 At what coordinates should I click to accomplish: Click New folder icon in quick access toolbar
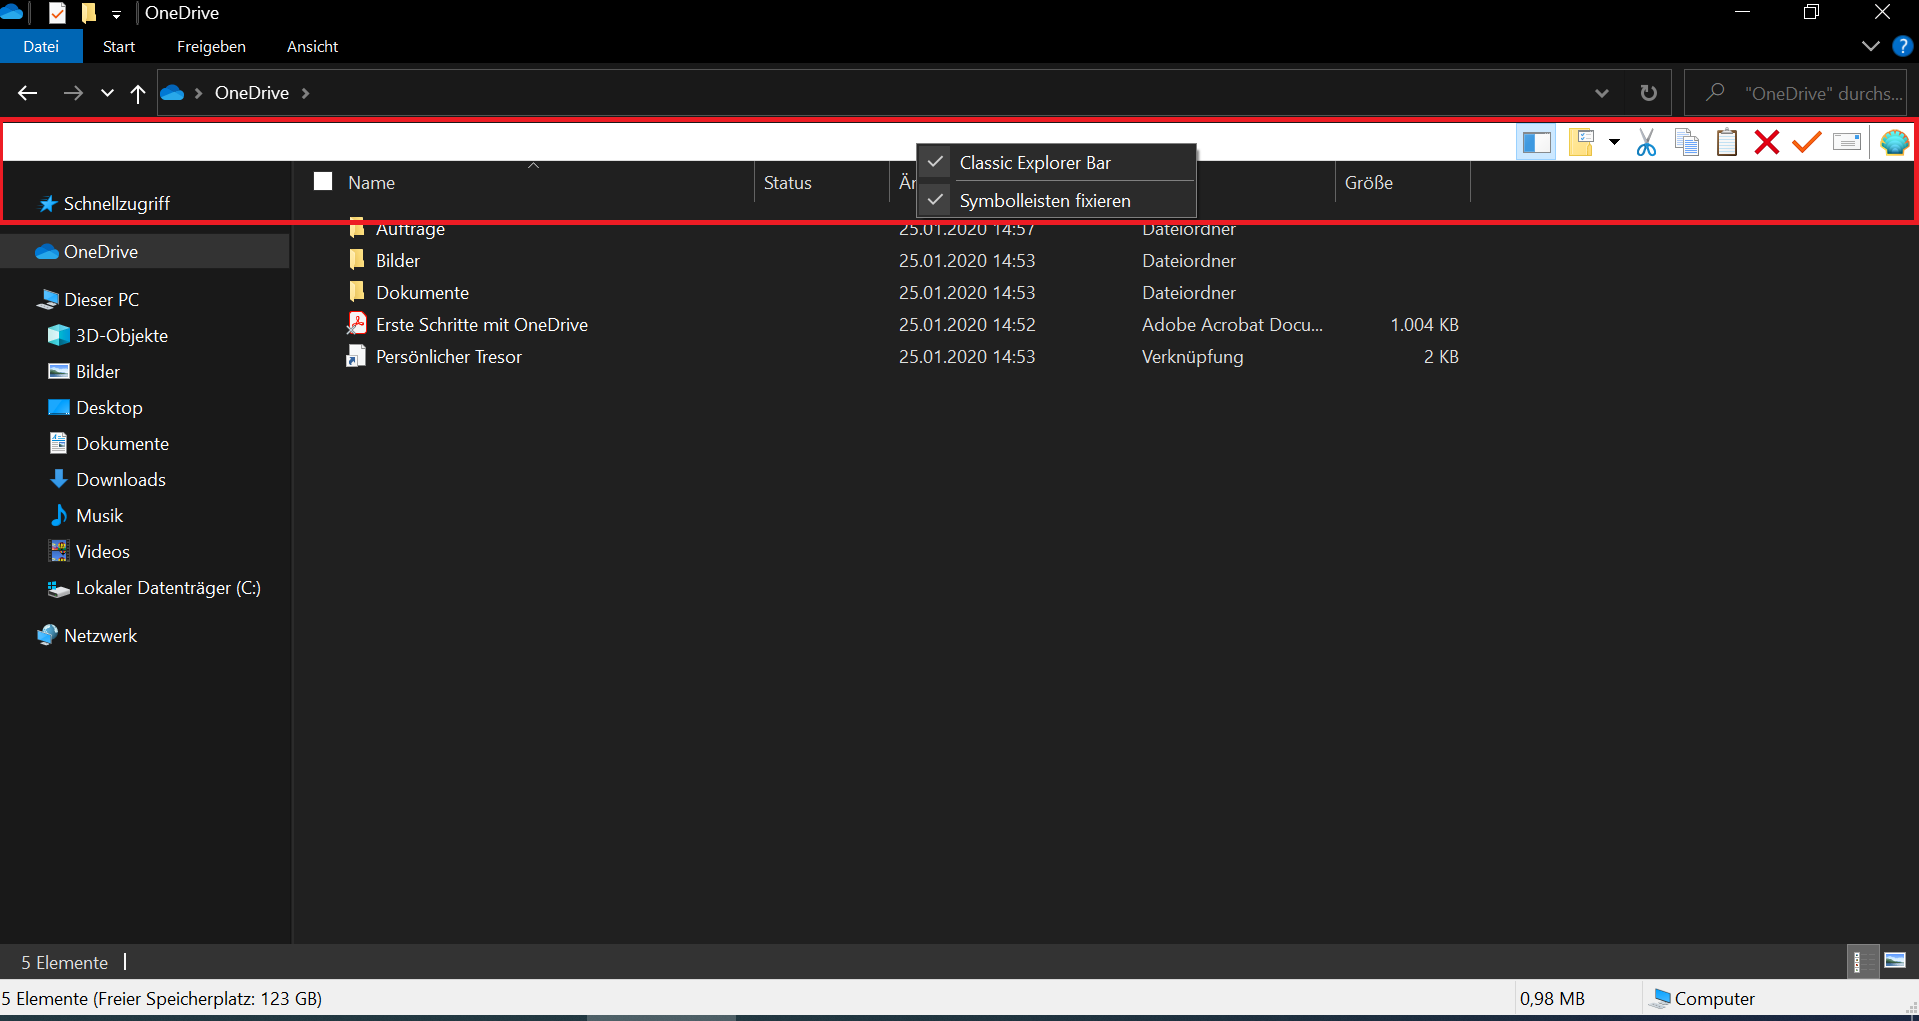(89, 13)
